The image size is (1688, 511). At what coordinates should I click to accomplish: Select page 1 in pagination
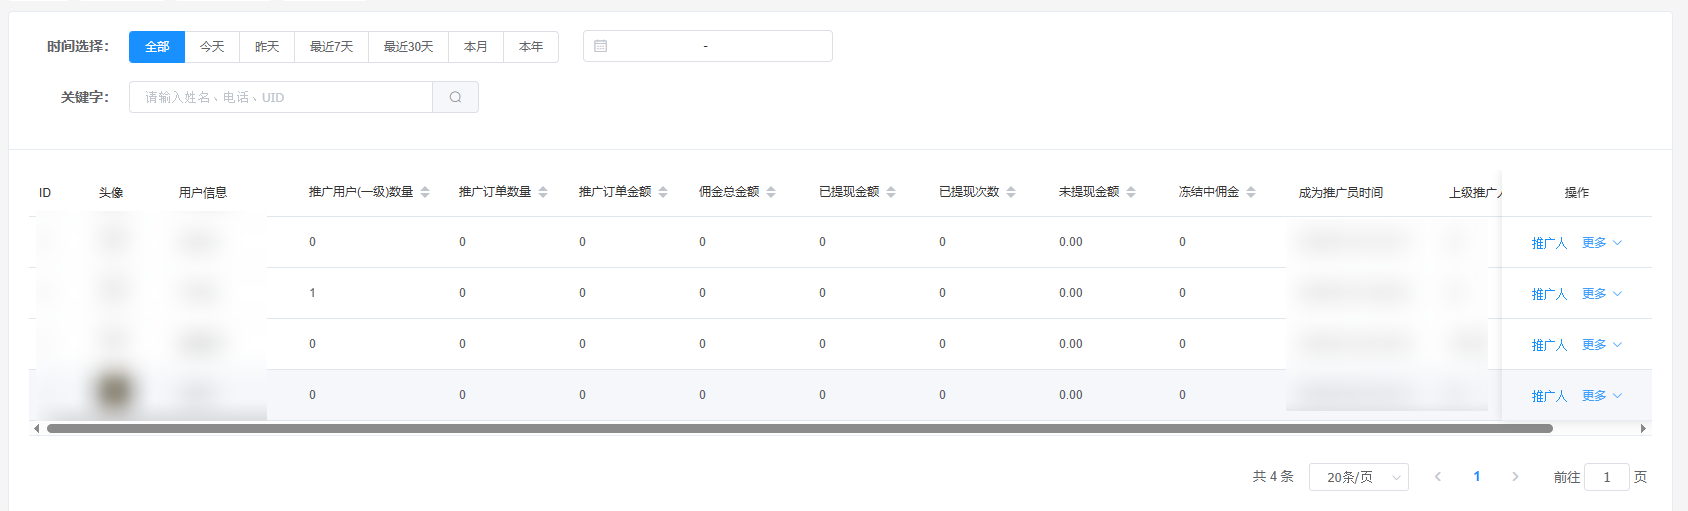(1477, 477)
